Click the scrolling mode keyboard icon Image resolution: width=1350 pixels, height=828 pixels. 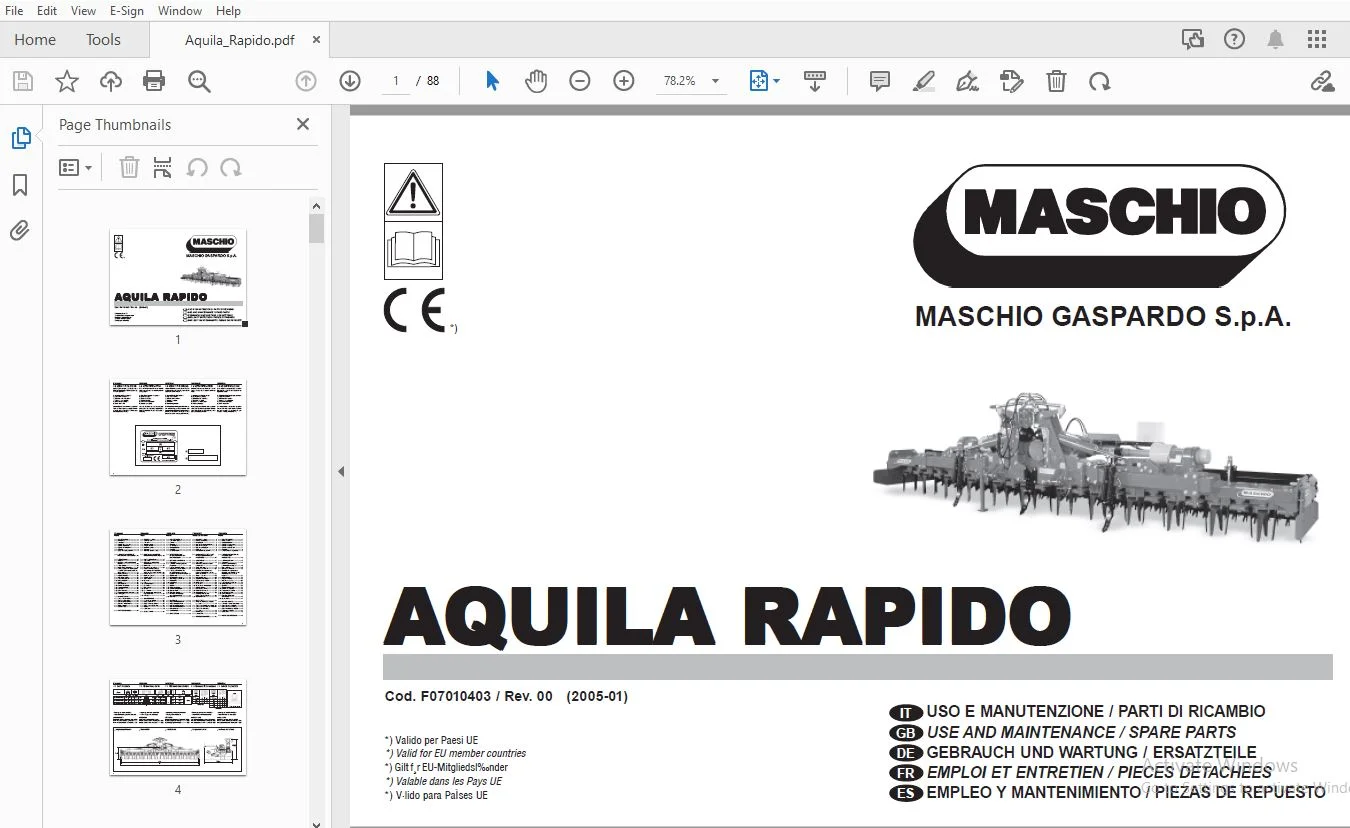pos(815,81)
